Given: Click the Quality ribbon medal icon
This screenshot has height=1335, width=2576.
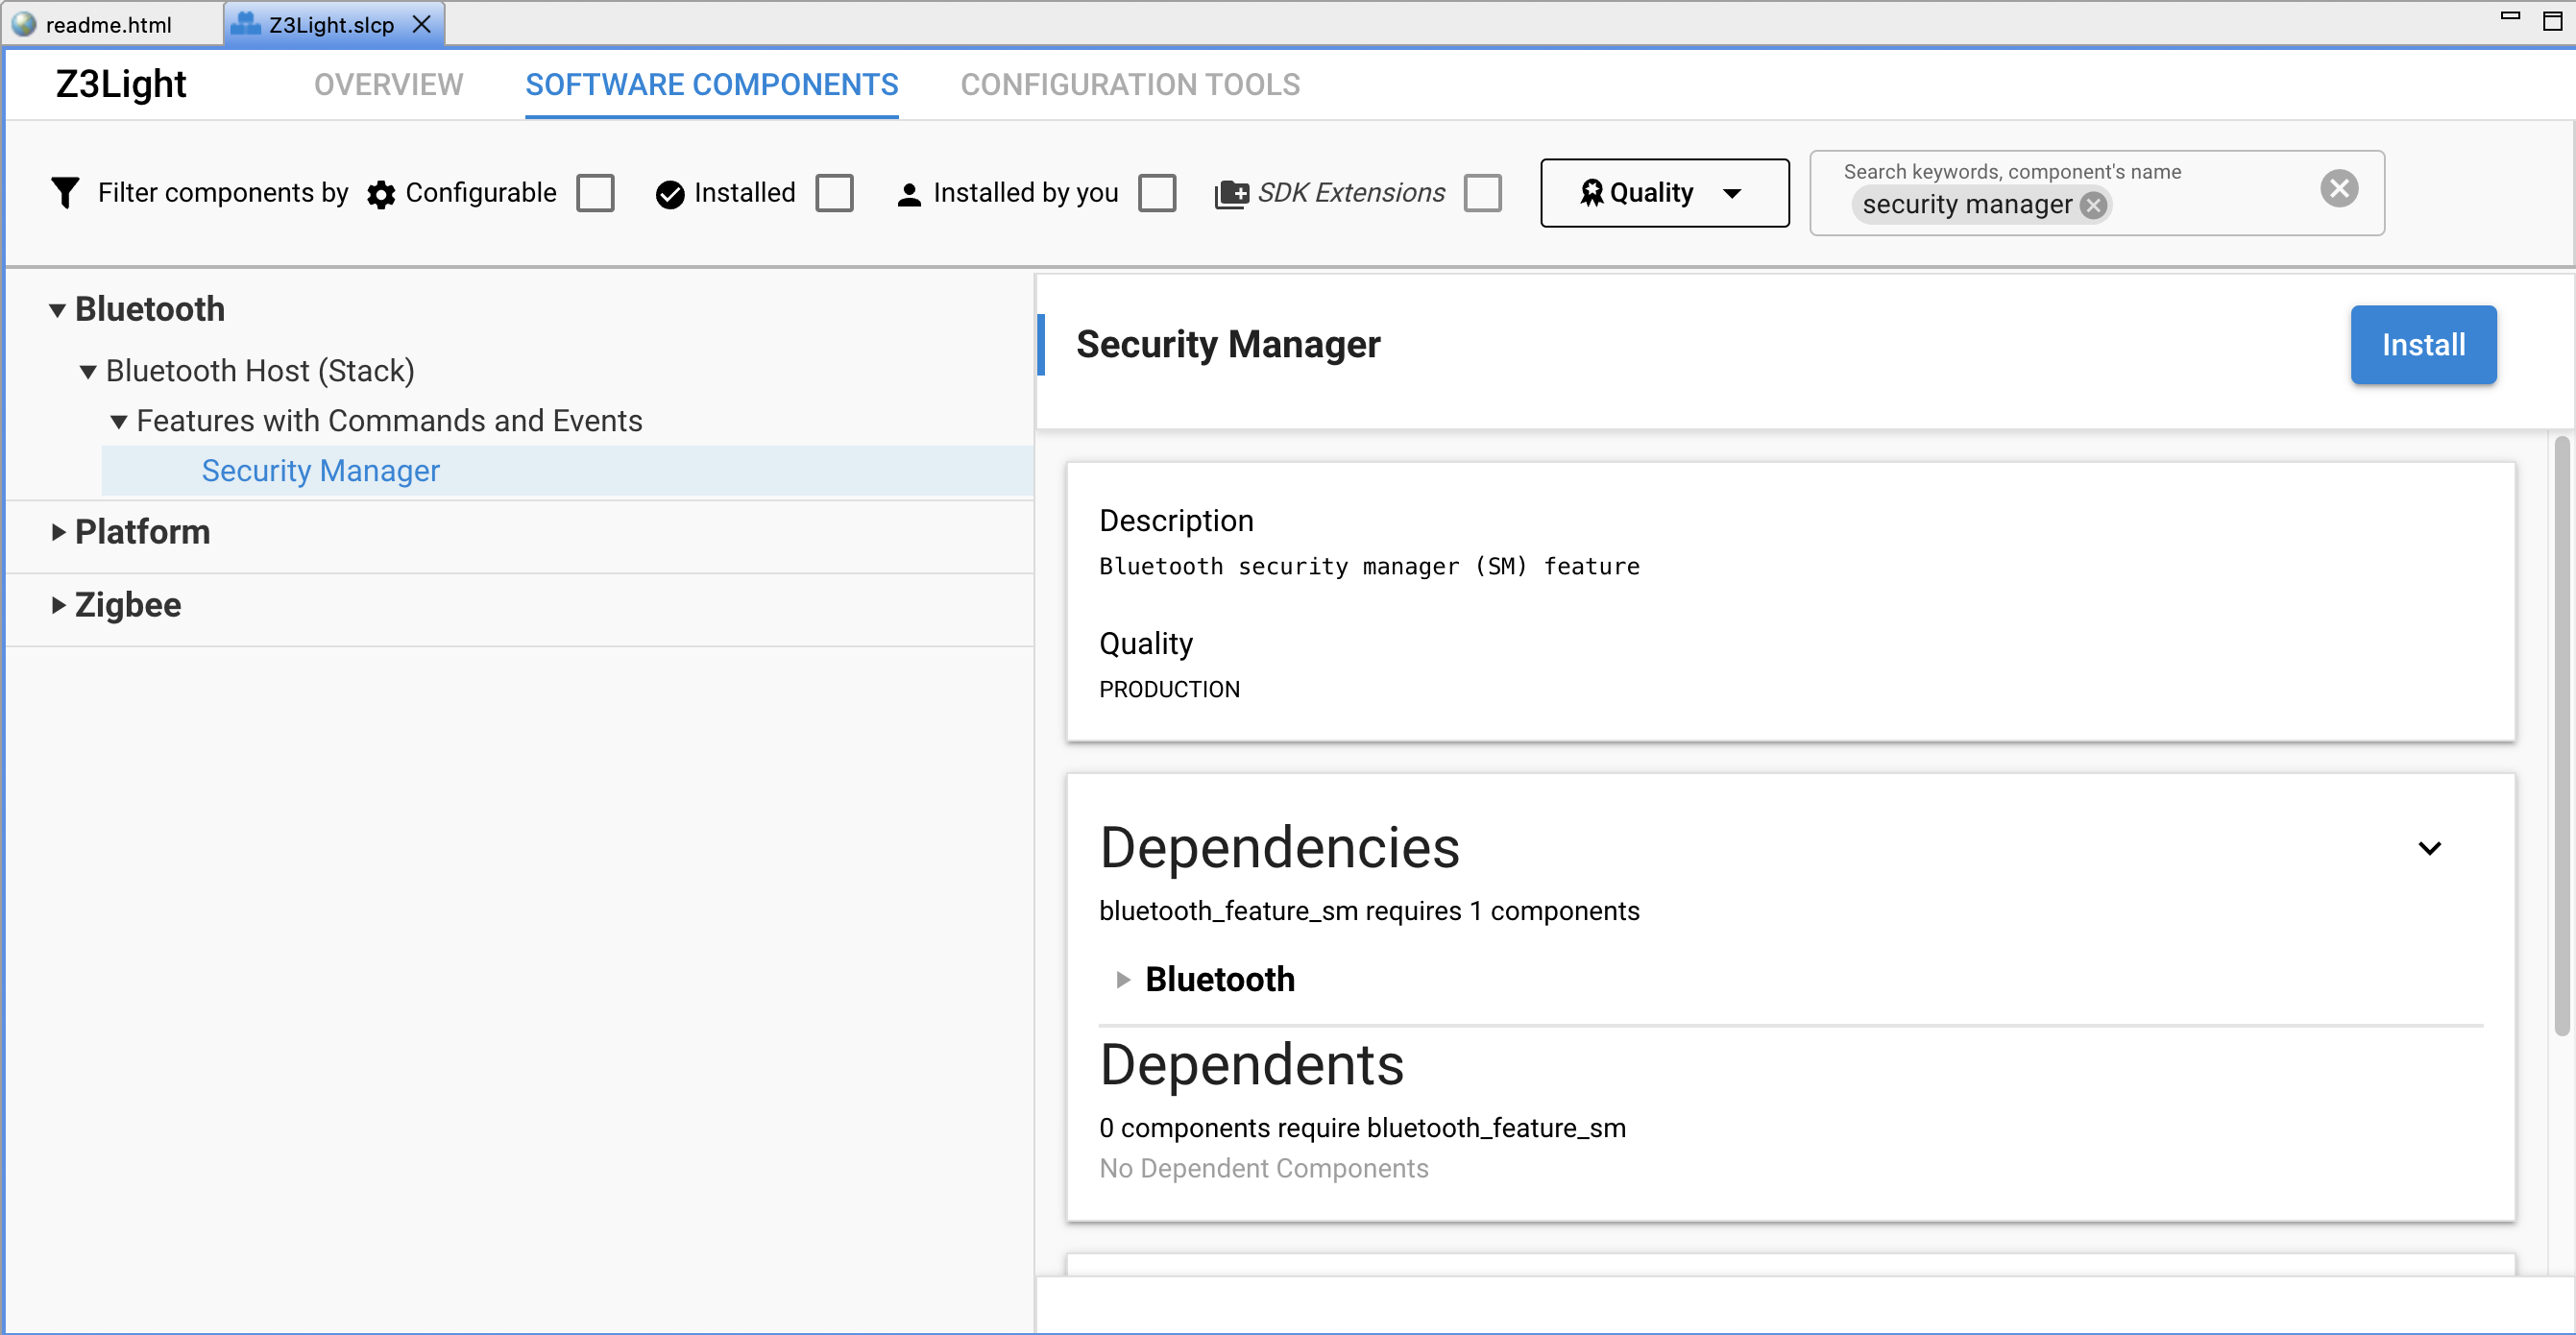Looking at the screenshot, I should pos(1592,192).
